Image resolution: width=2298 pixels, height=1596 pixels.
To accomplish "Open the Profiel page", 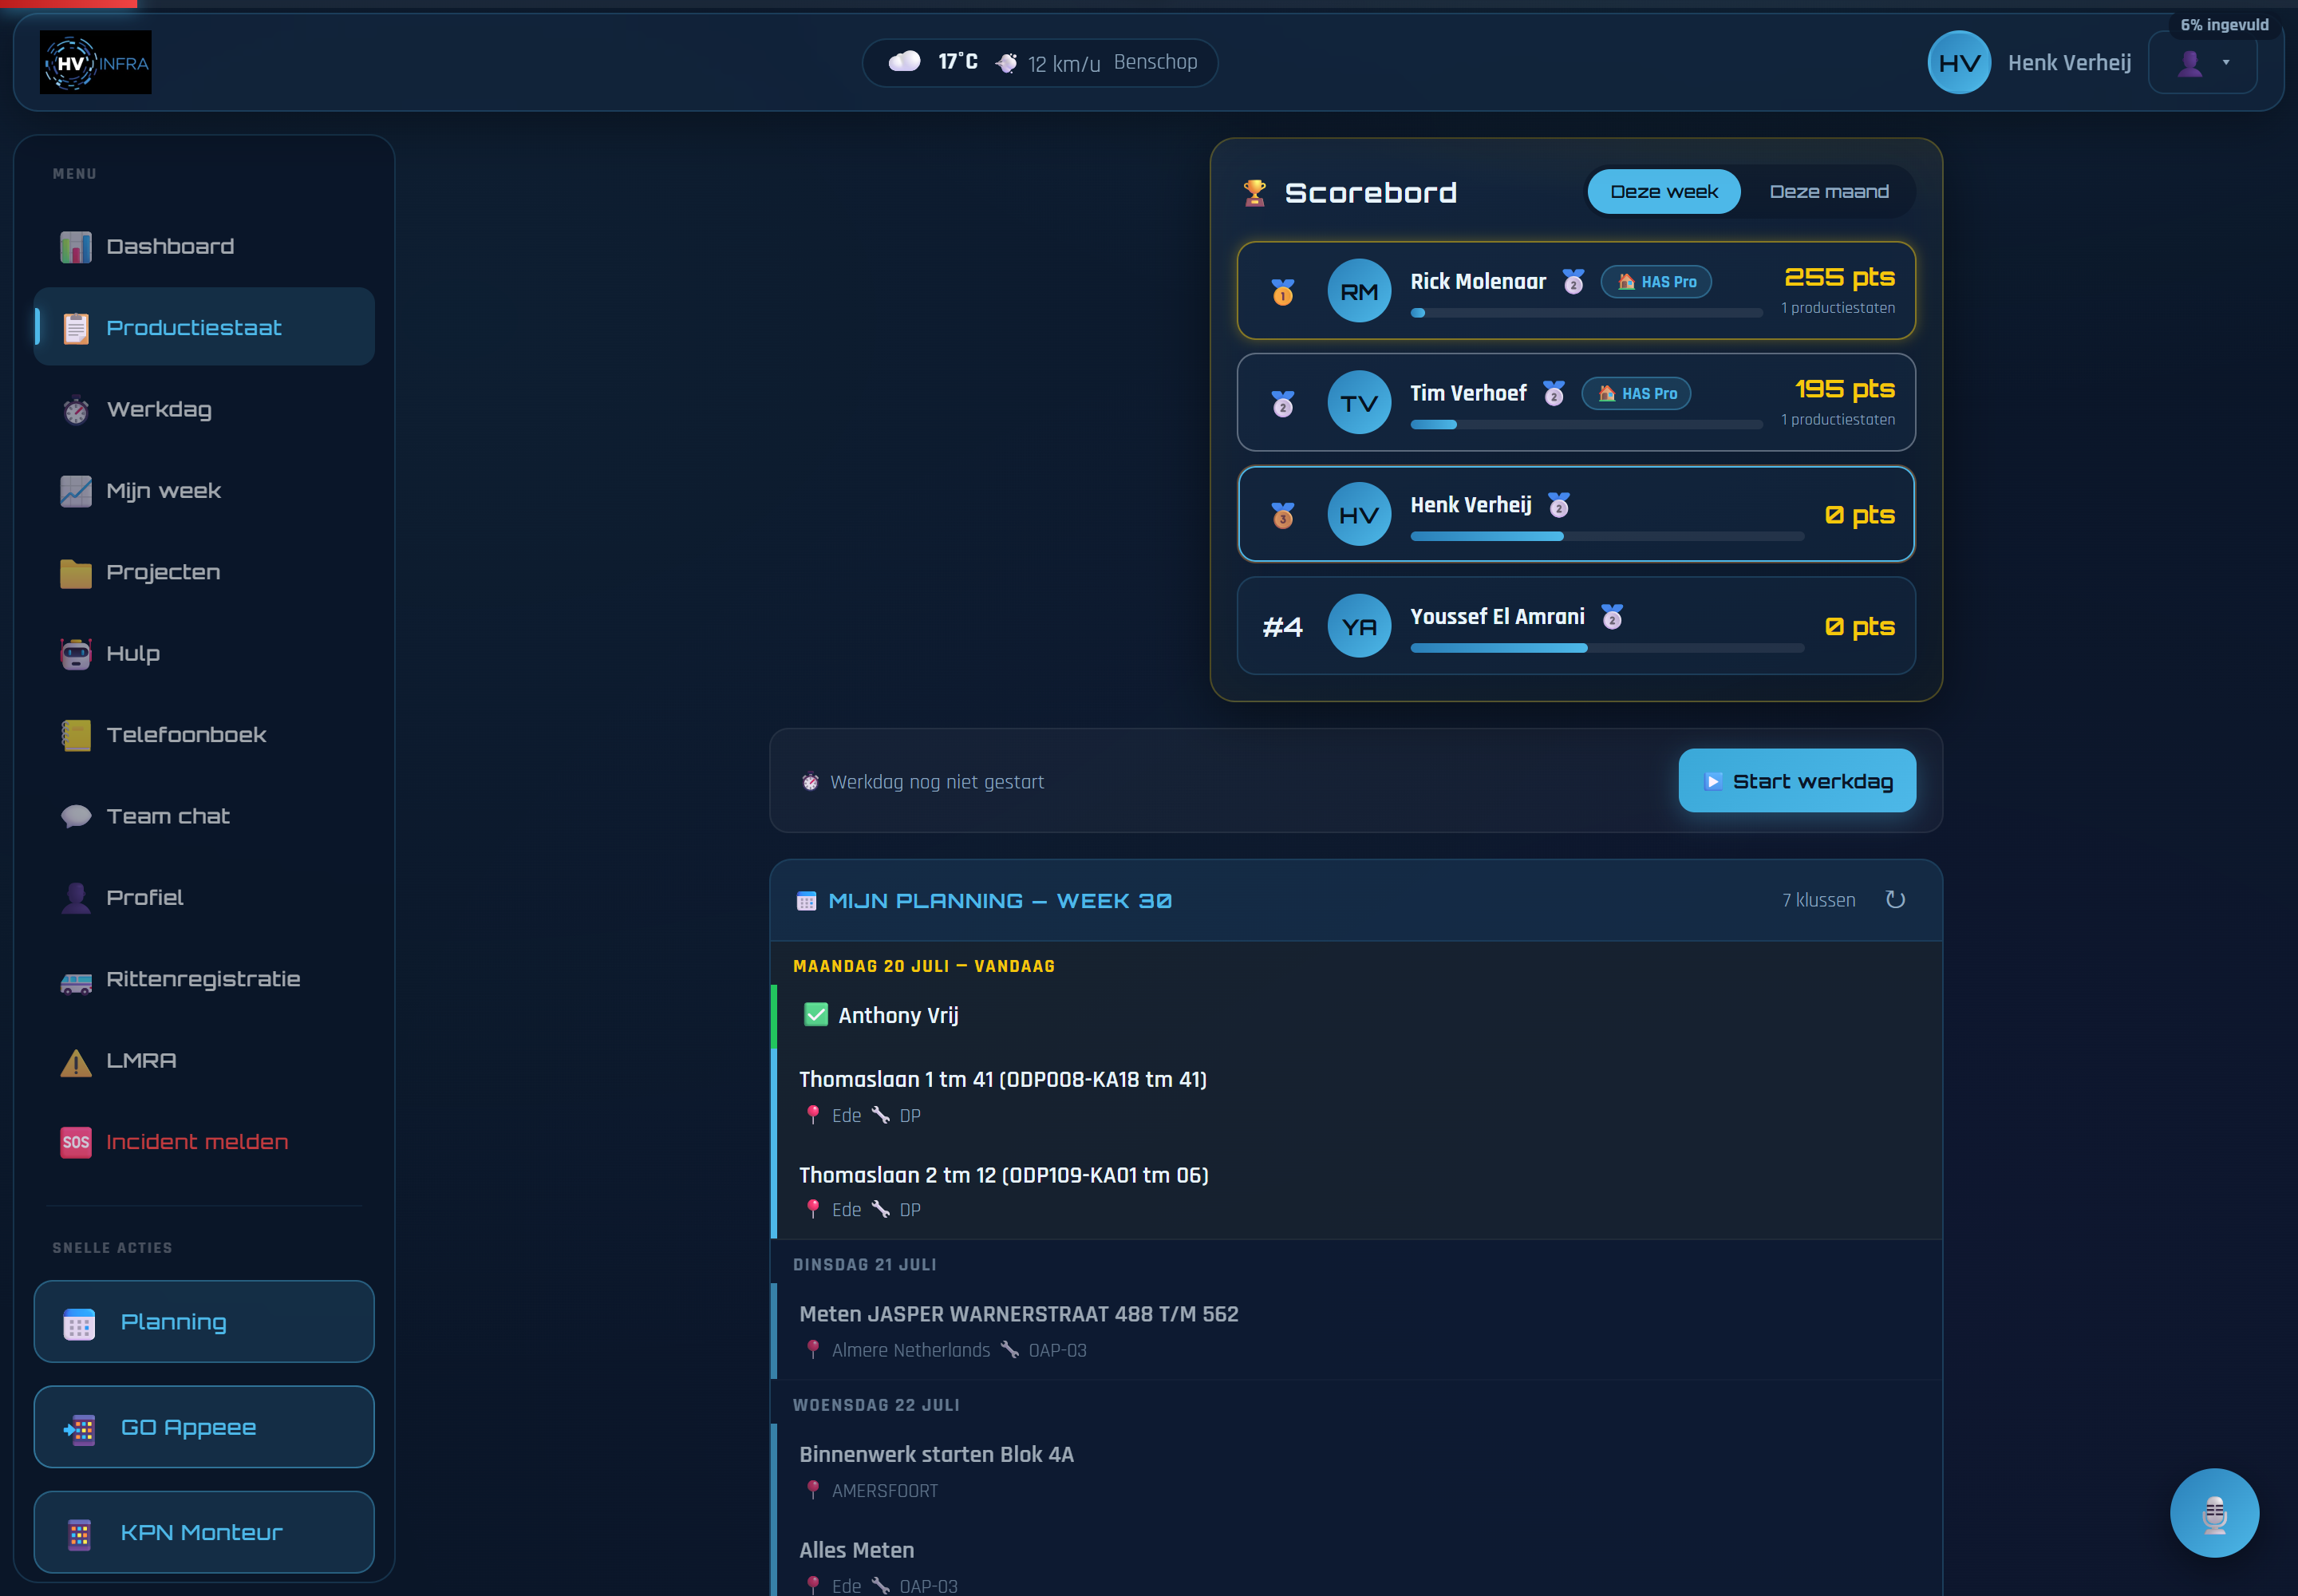I will [x=204, y=898].
